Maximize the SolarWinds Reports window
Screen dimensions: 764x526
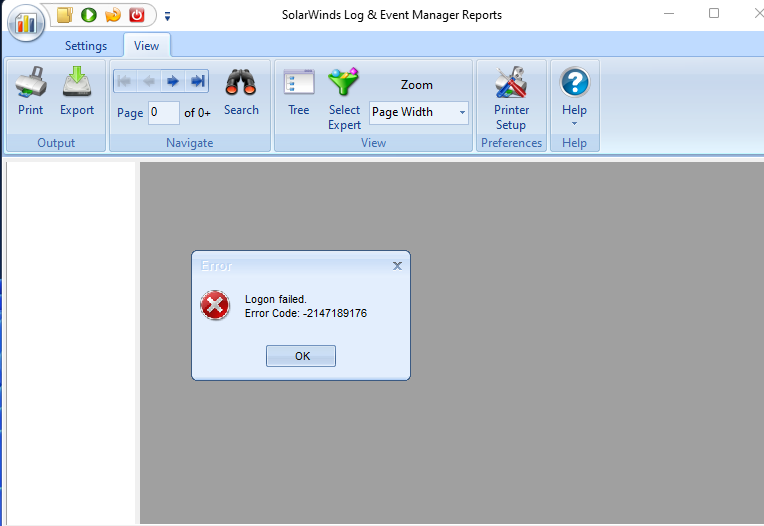(714, 14)
